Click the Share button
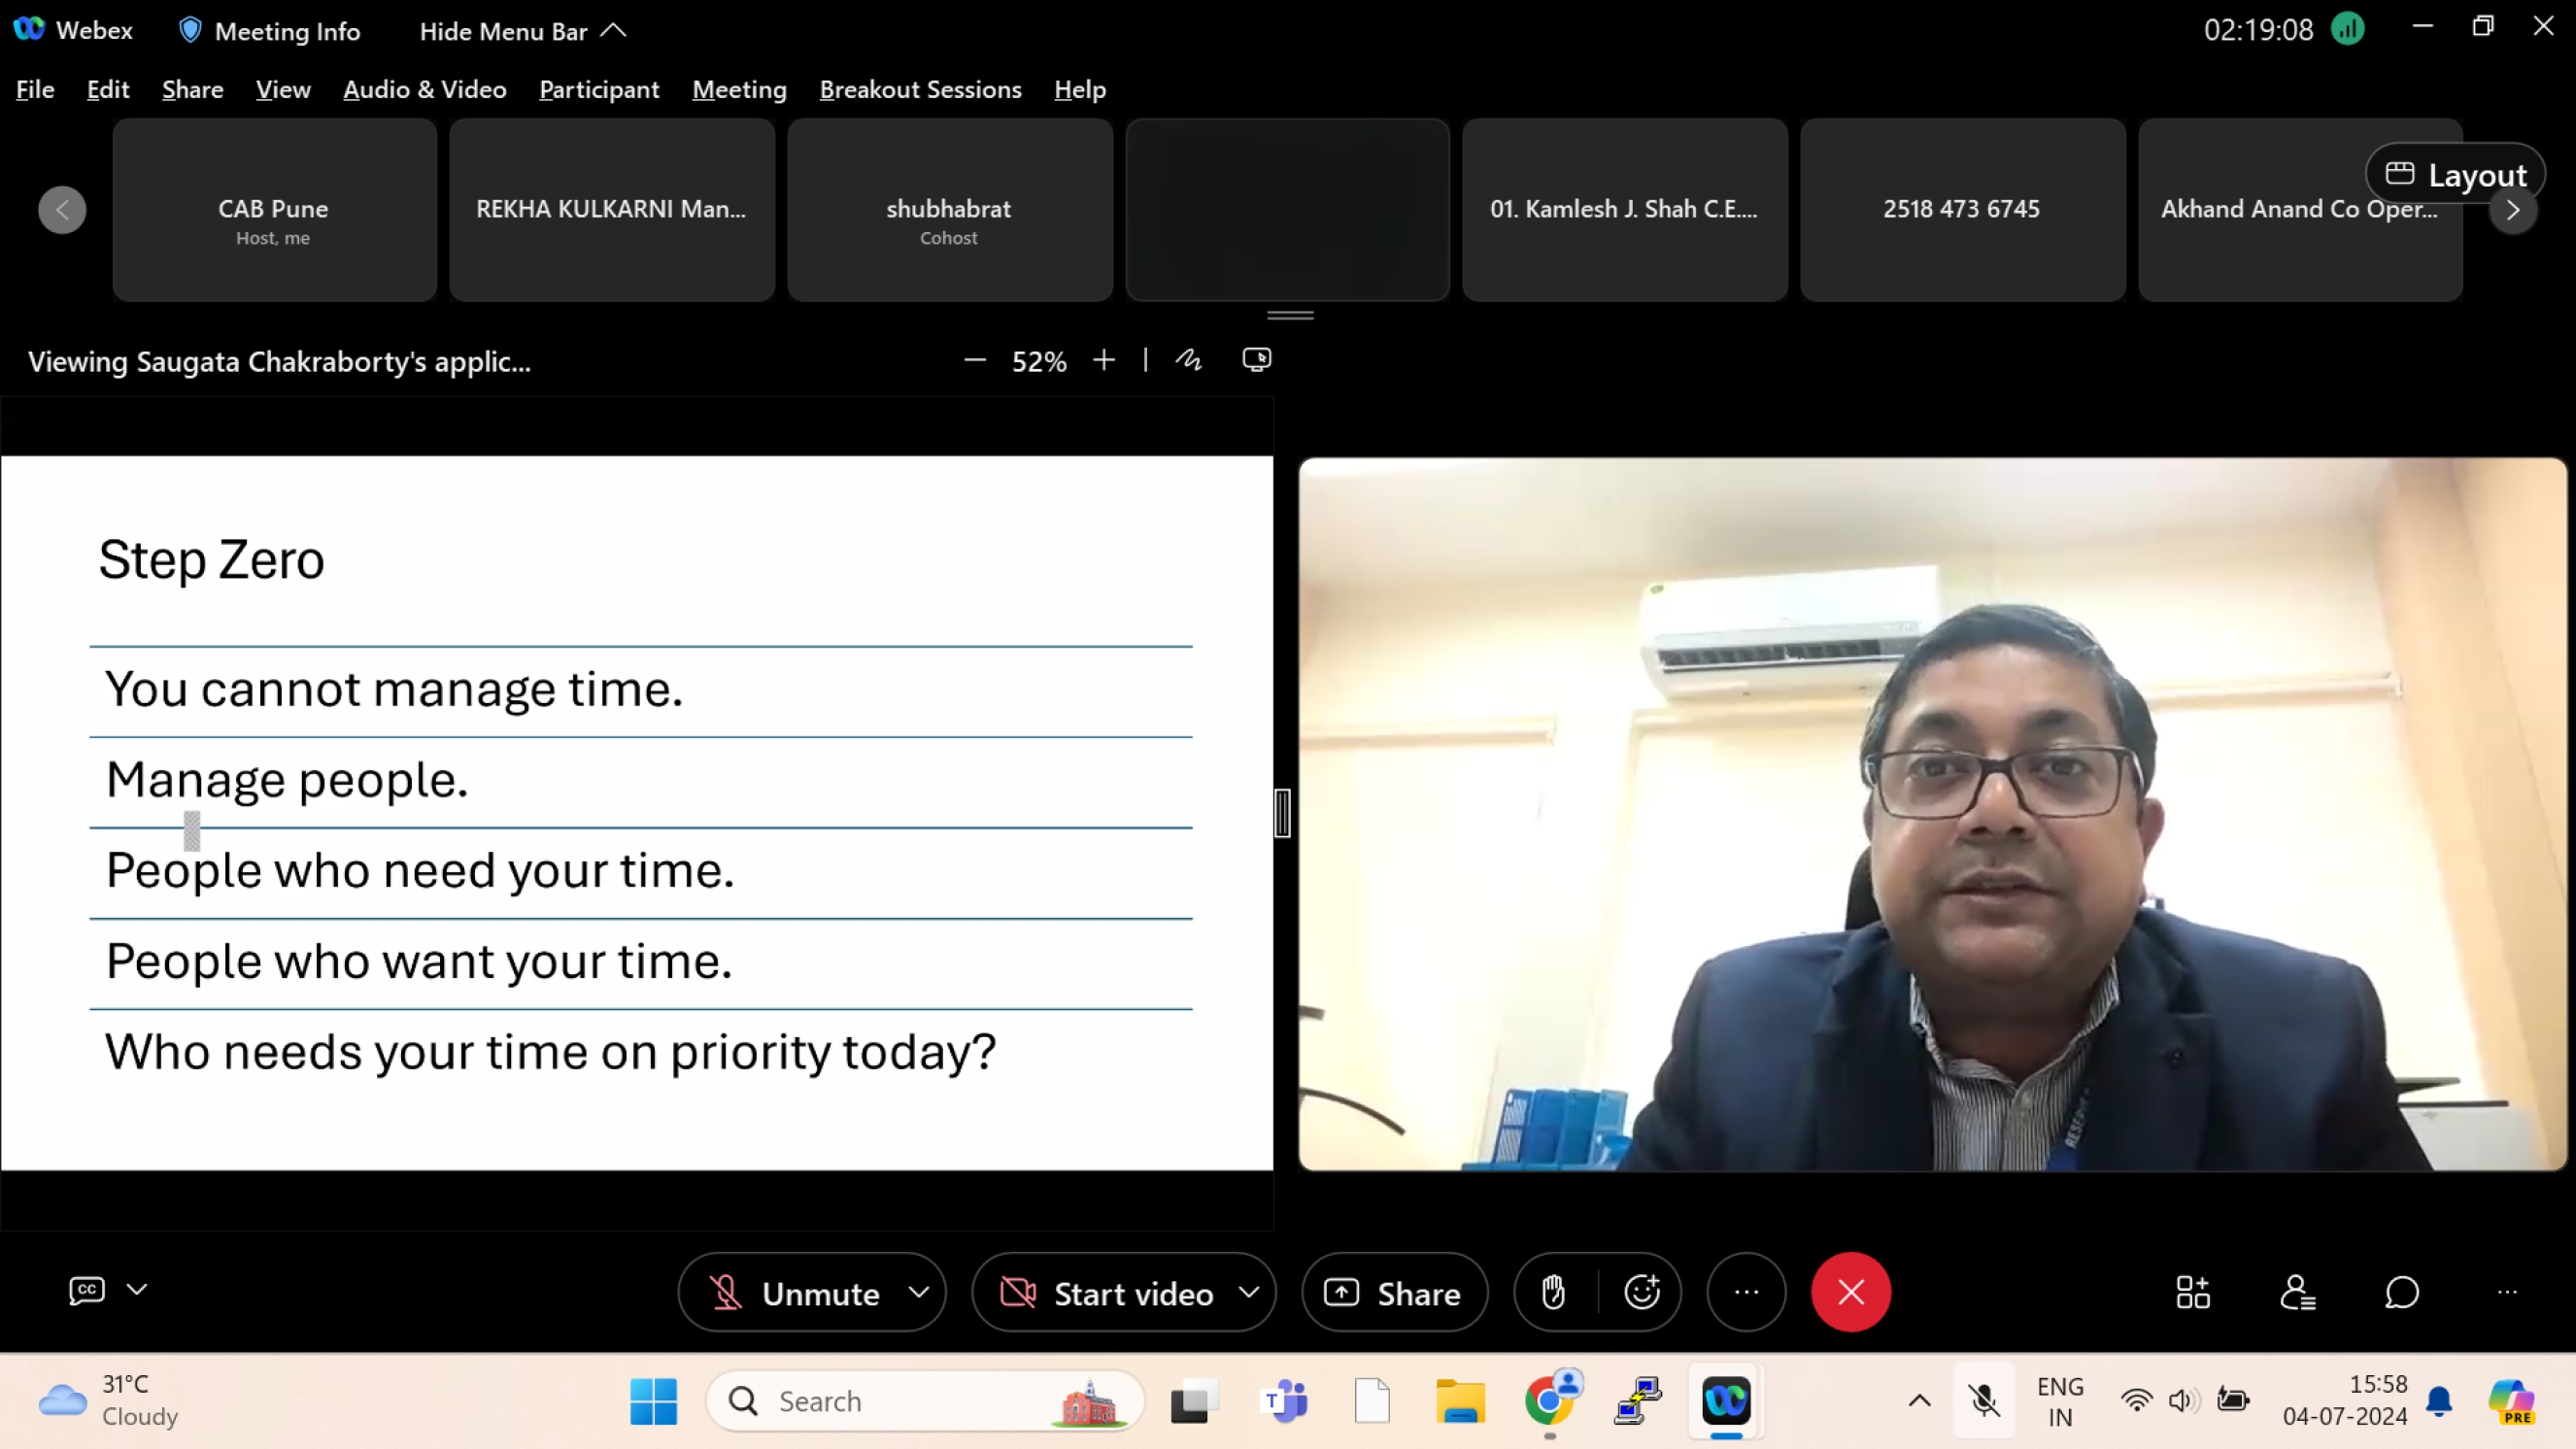Image resolution: width=2576 pixels, height=1449 pixels. click(x=1394, y=1293)
